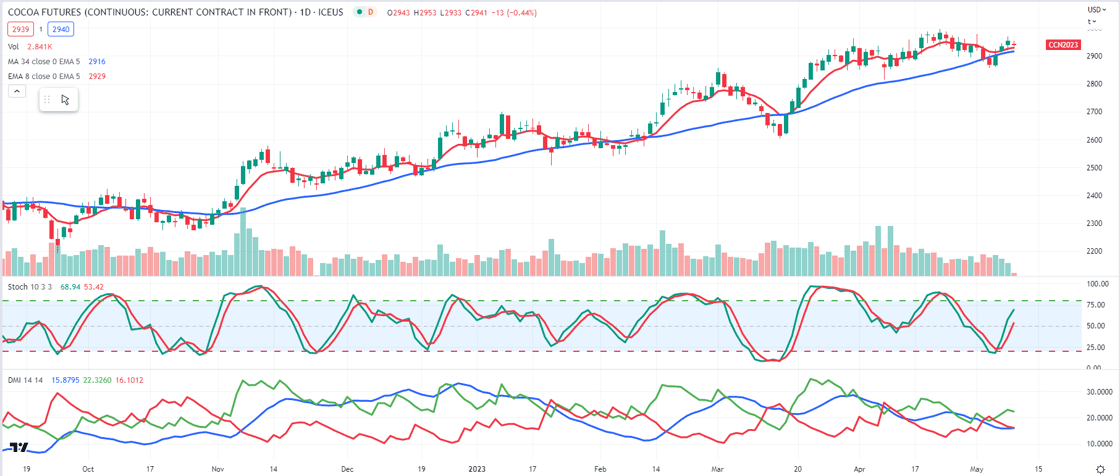1120x476 pixels.
Task: Click the CCN2023 contract label
Action: coord(1062,44)
